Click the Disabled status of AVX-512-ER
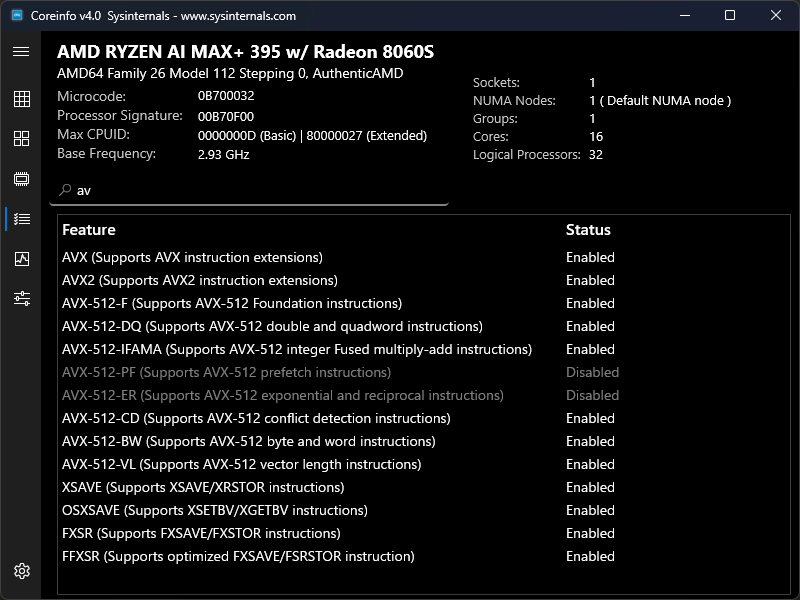This screenshot has height=600, width=800. tap(592, 395)
